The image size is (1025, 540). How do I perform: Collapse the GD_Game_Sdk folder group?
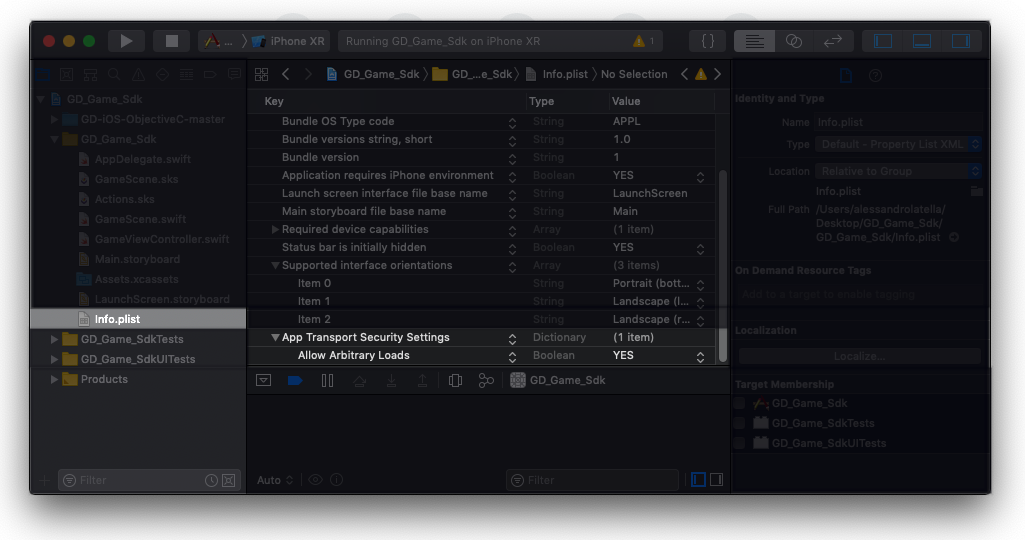click(54, 139)
